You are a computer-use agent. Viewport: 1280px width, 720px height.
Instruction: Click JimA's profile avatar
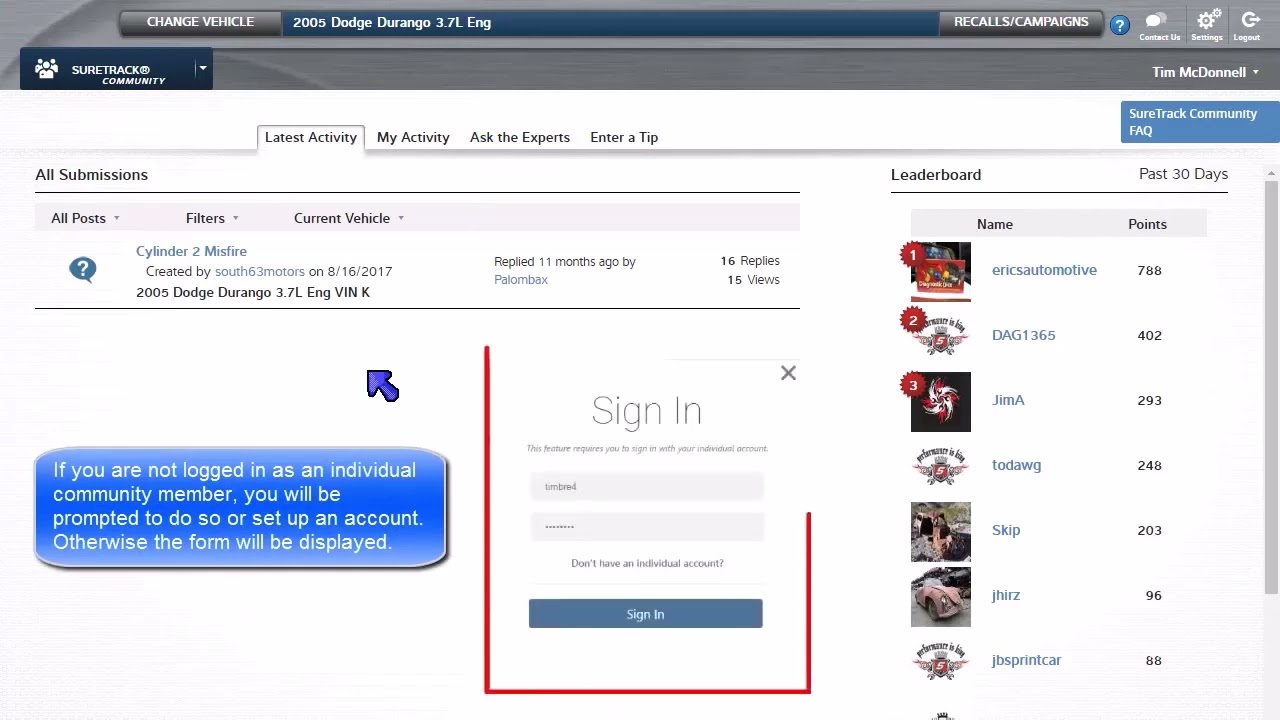click(x=940, y=401)
